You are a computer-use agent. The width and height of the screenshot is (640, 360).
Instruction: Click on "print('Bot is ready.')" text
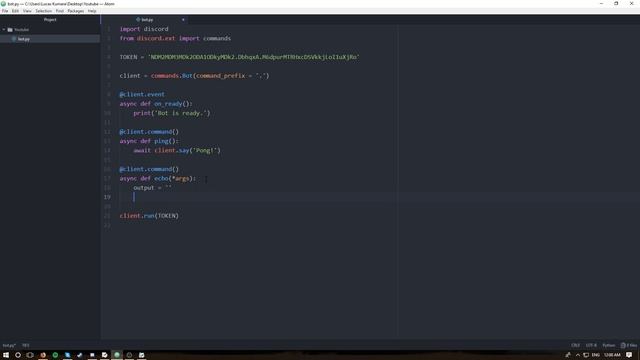click(171, 113)
